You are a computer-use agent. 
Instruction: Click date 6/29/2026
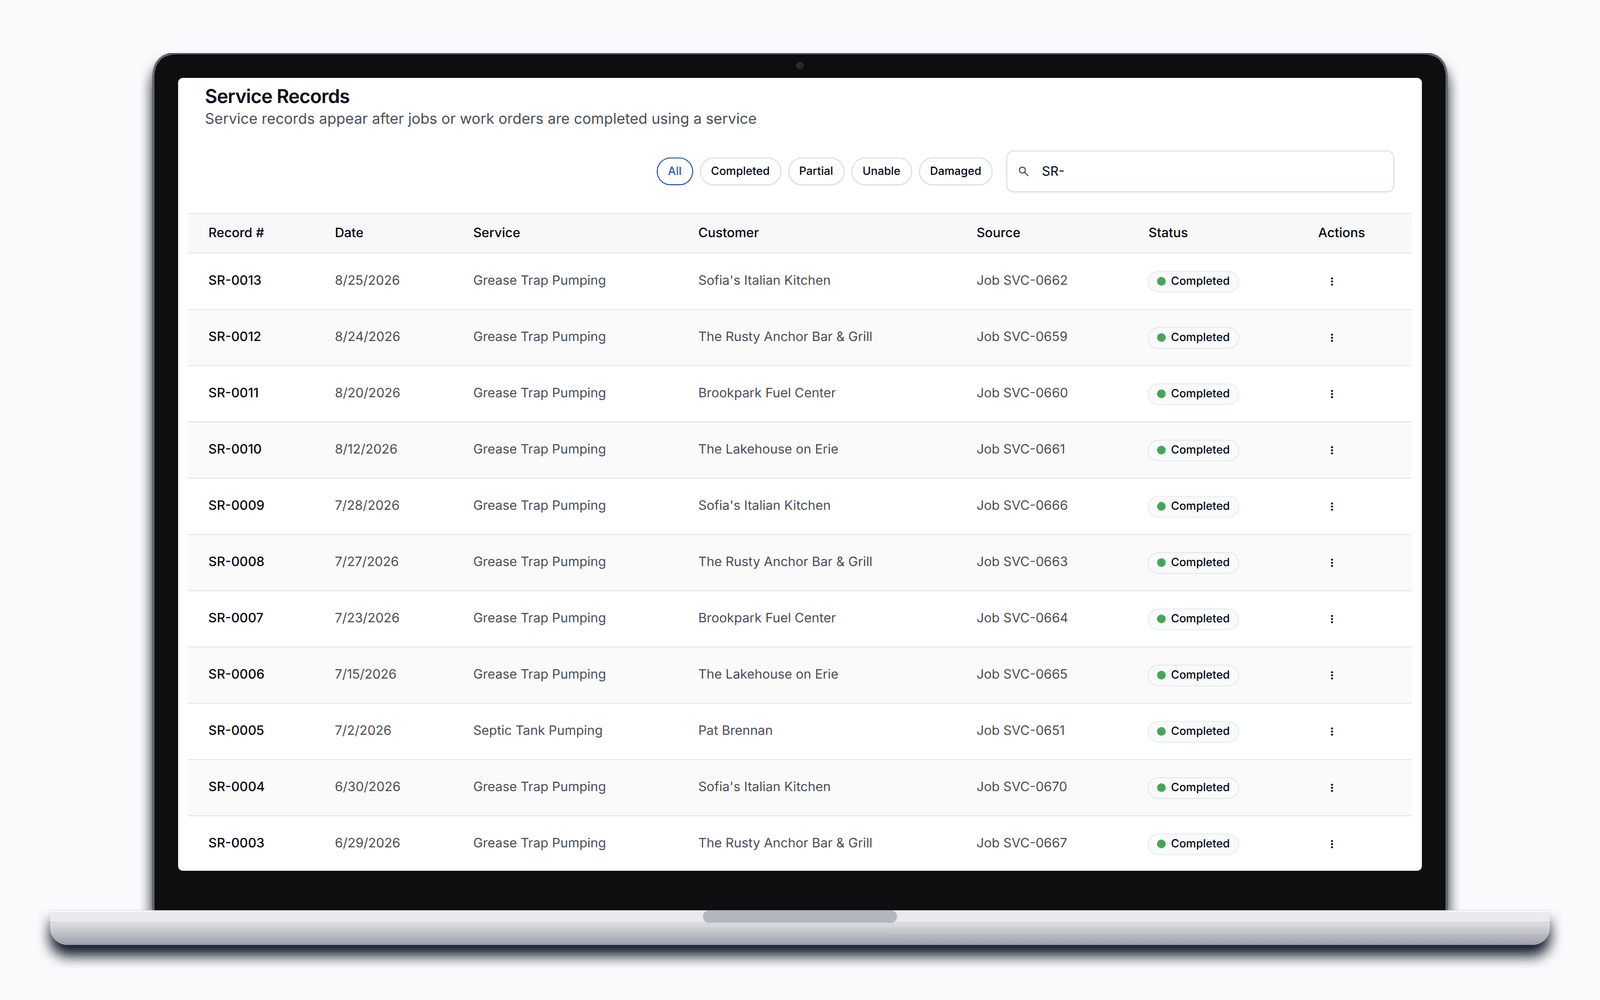click(x=367, y=844)
